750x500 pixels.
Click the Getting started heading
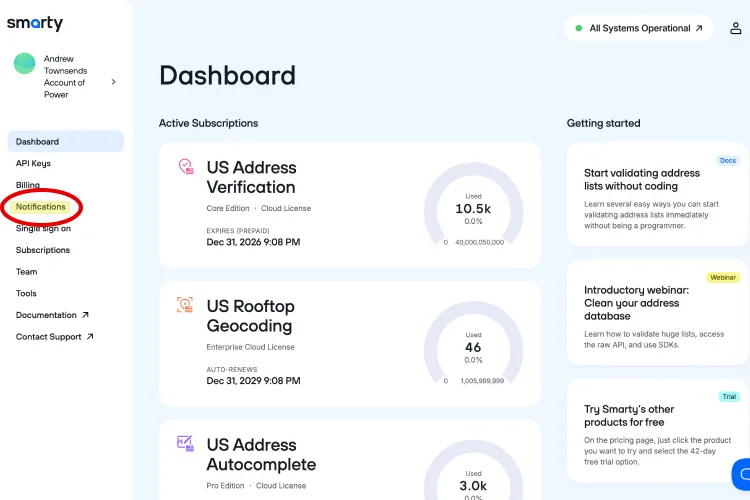(604, 123)
